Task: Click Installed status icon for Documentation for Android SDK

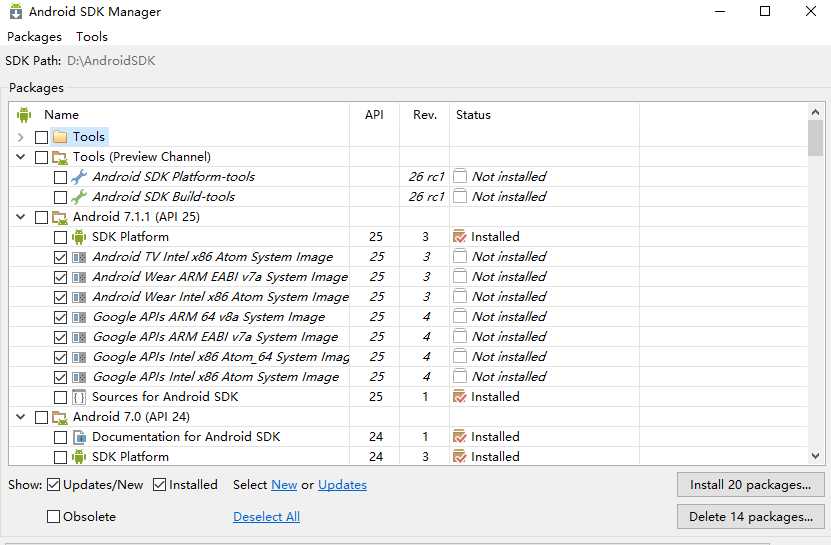Action: 459,436
